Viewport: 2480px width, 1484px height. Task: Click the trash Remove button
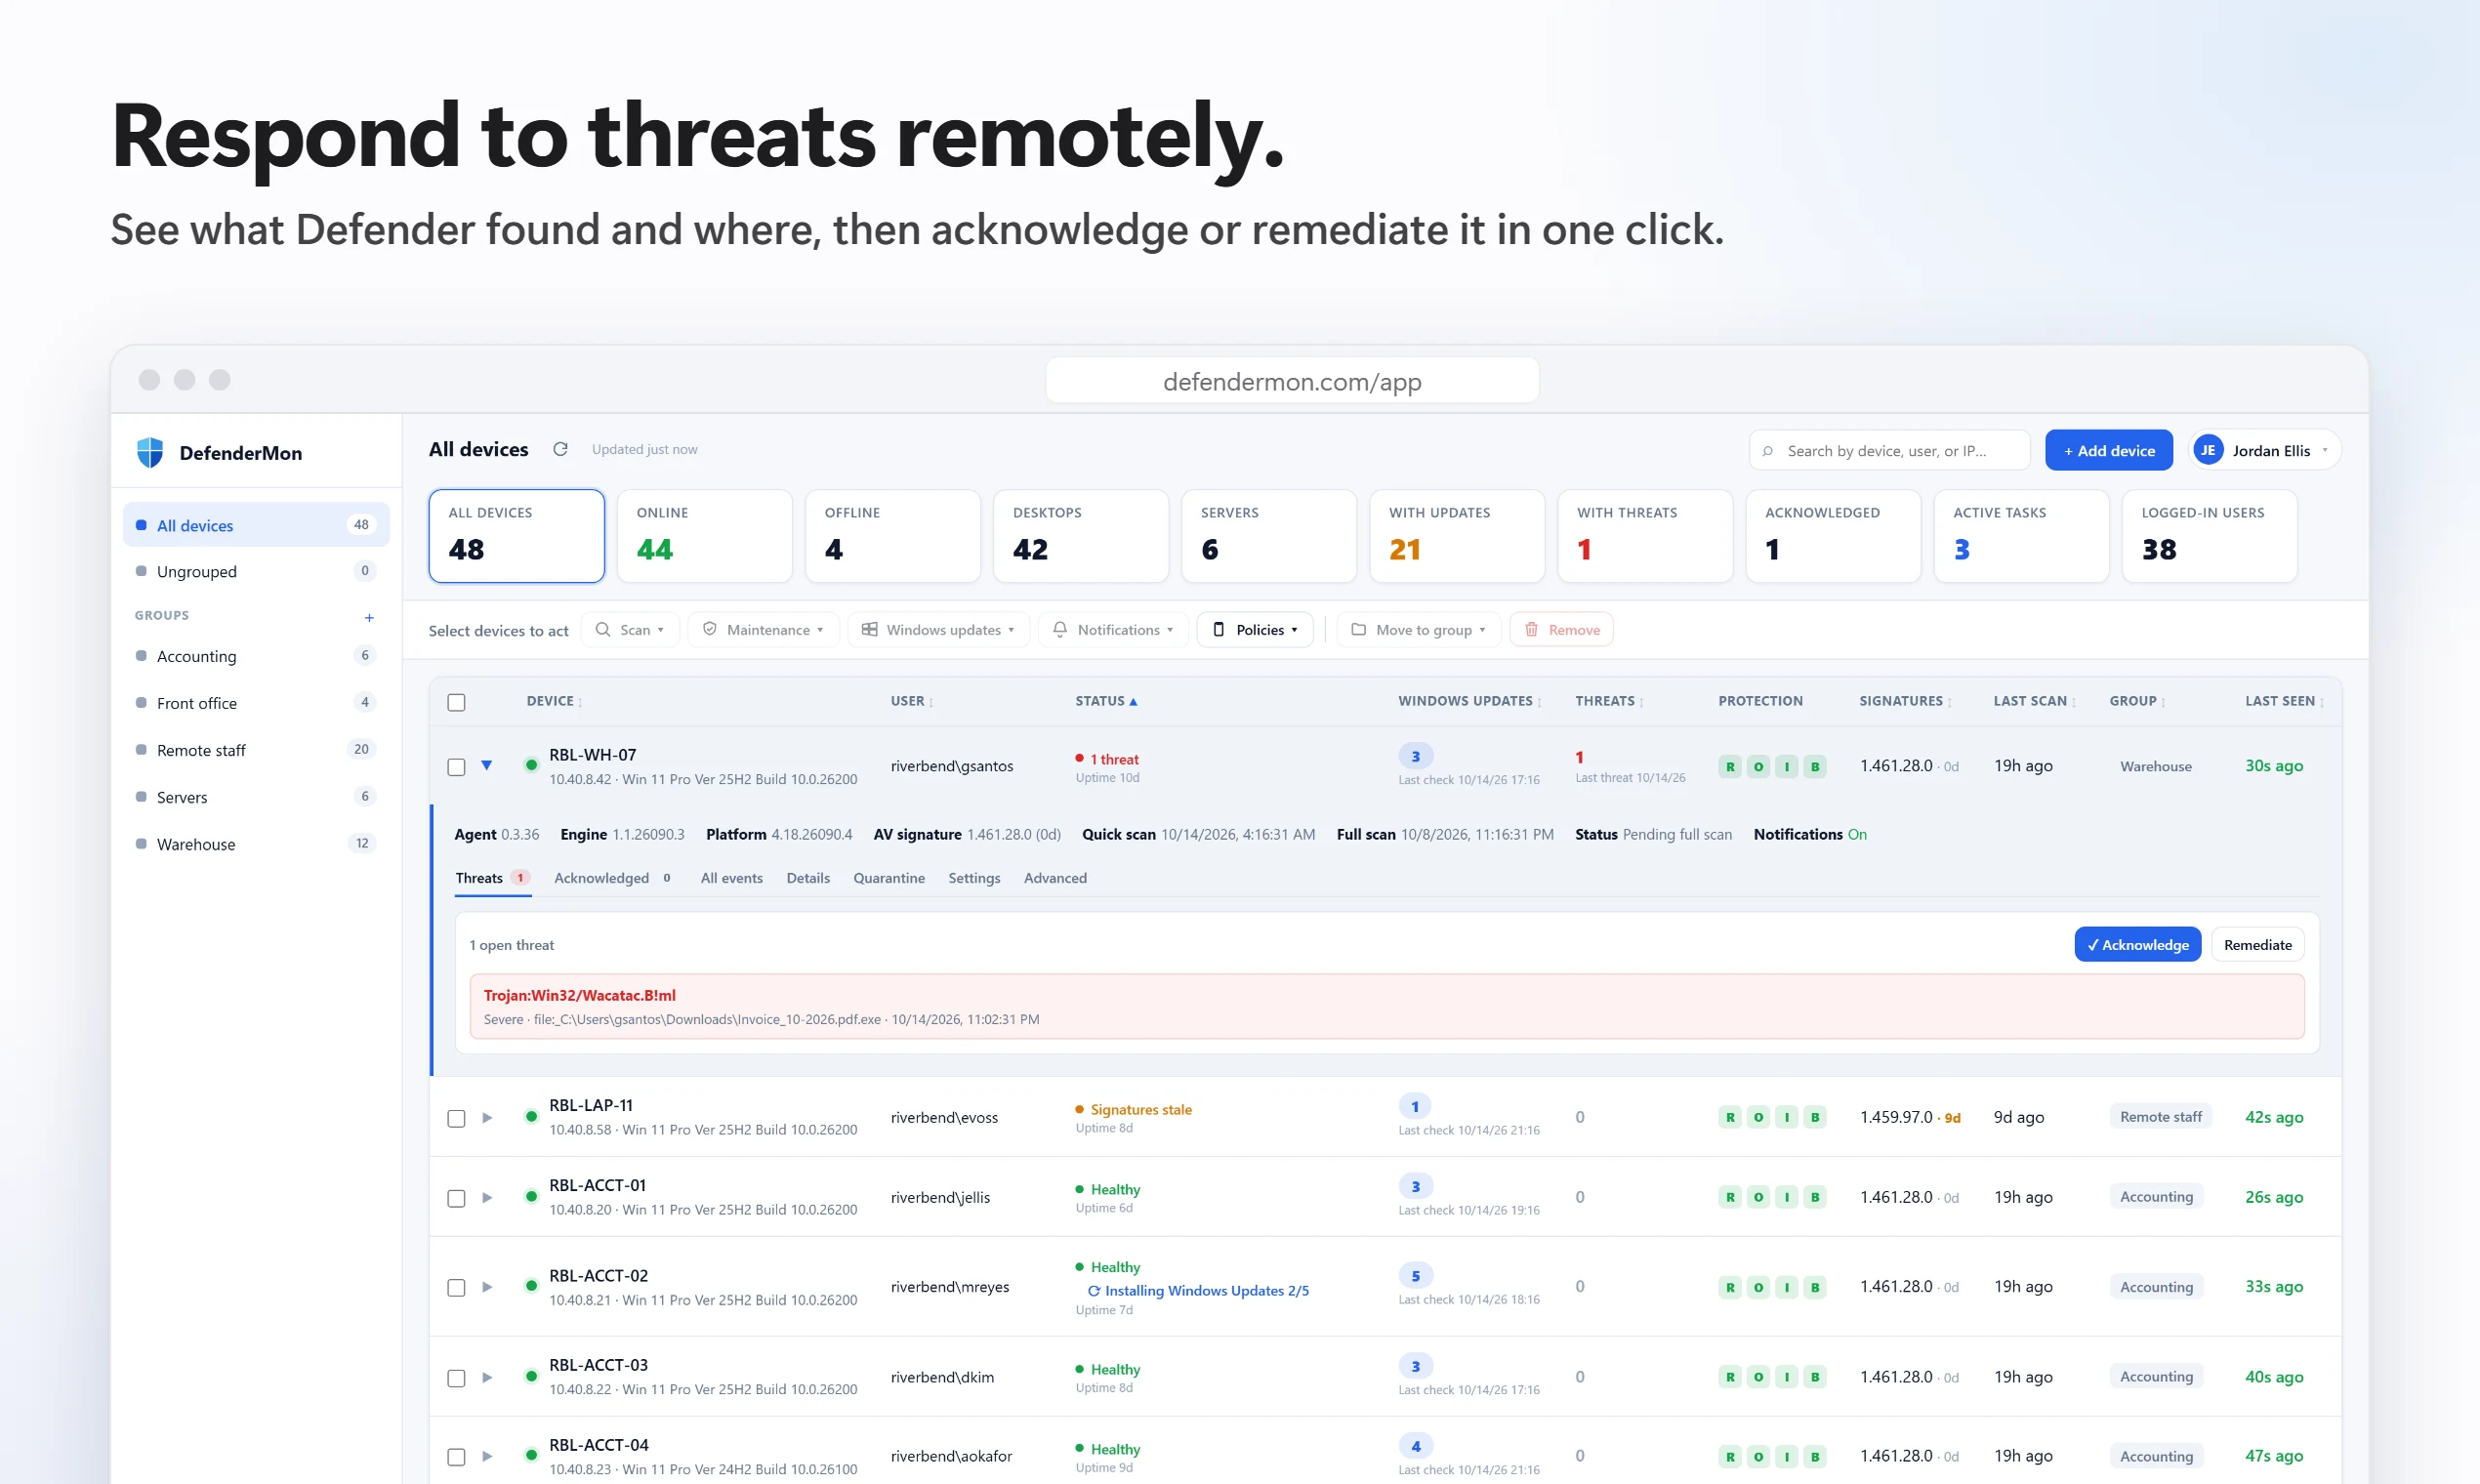(x=1560, y=629)
